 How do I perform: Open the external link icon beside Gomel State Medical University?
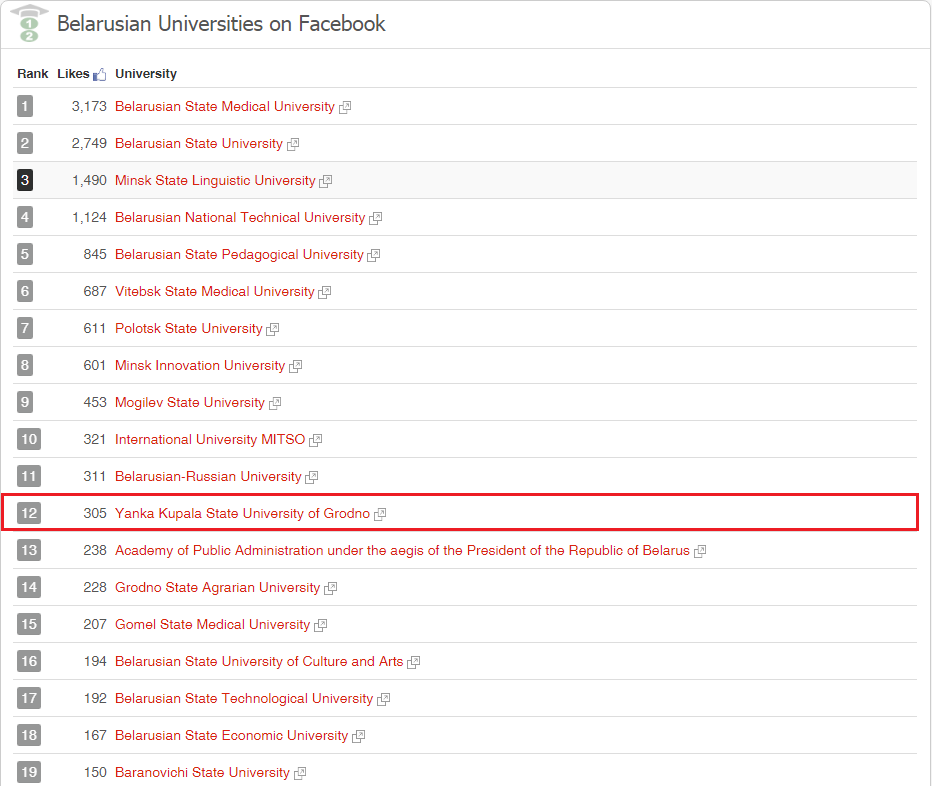320,625
